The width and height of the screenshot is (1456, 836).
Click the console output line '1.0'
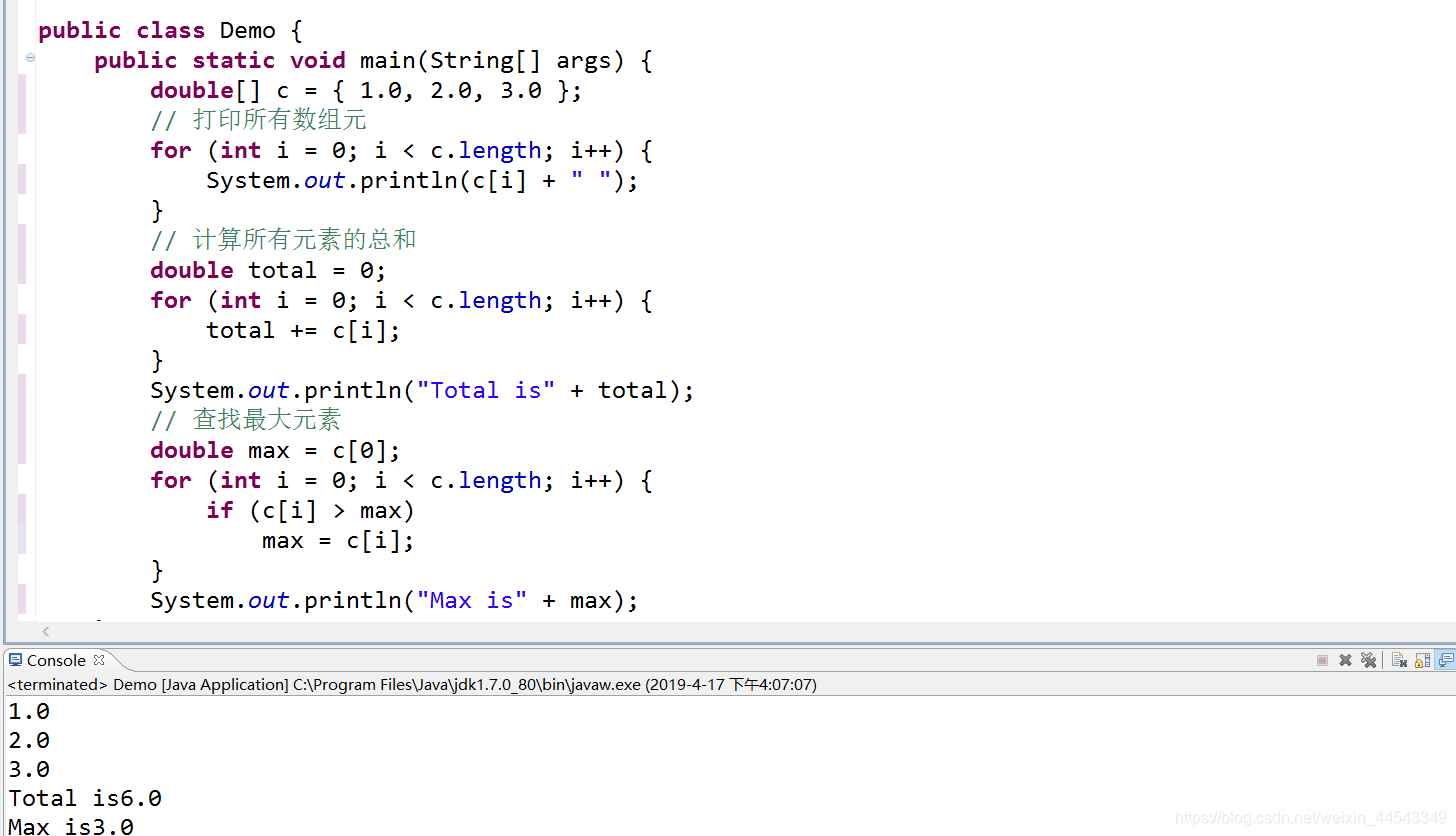(29, 712)
